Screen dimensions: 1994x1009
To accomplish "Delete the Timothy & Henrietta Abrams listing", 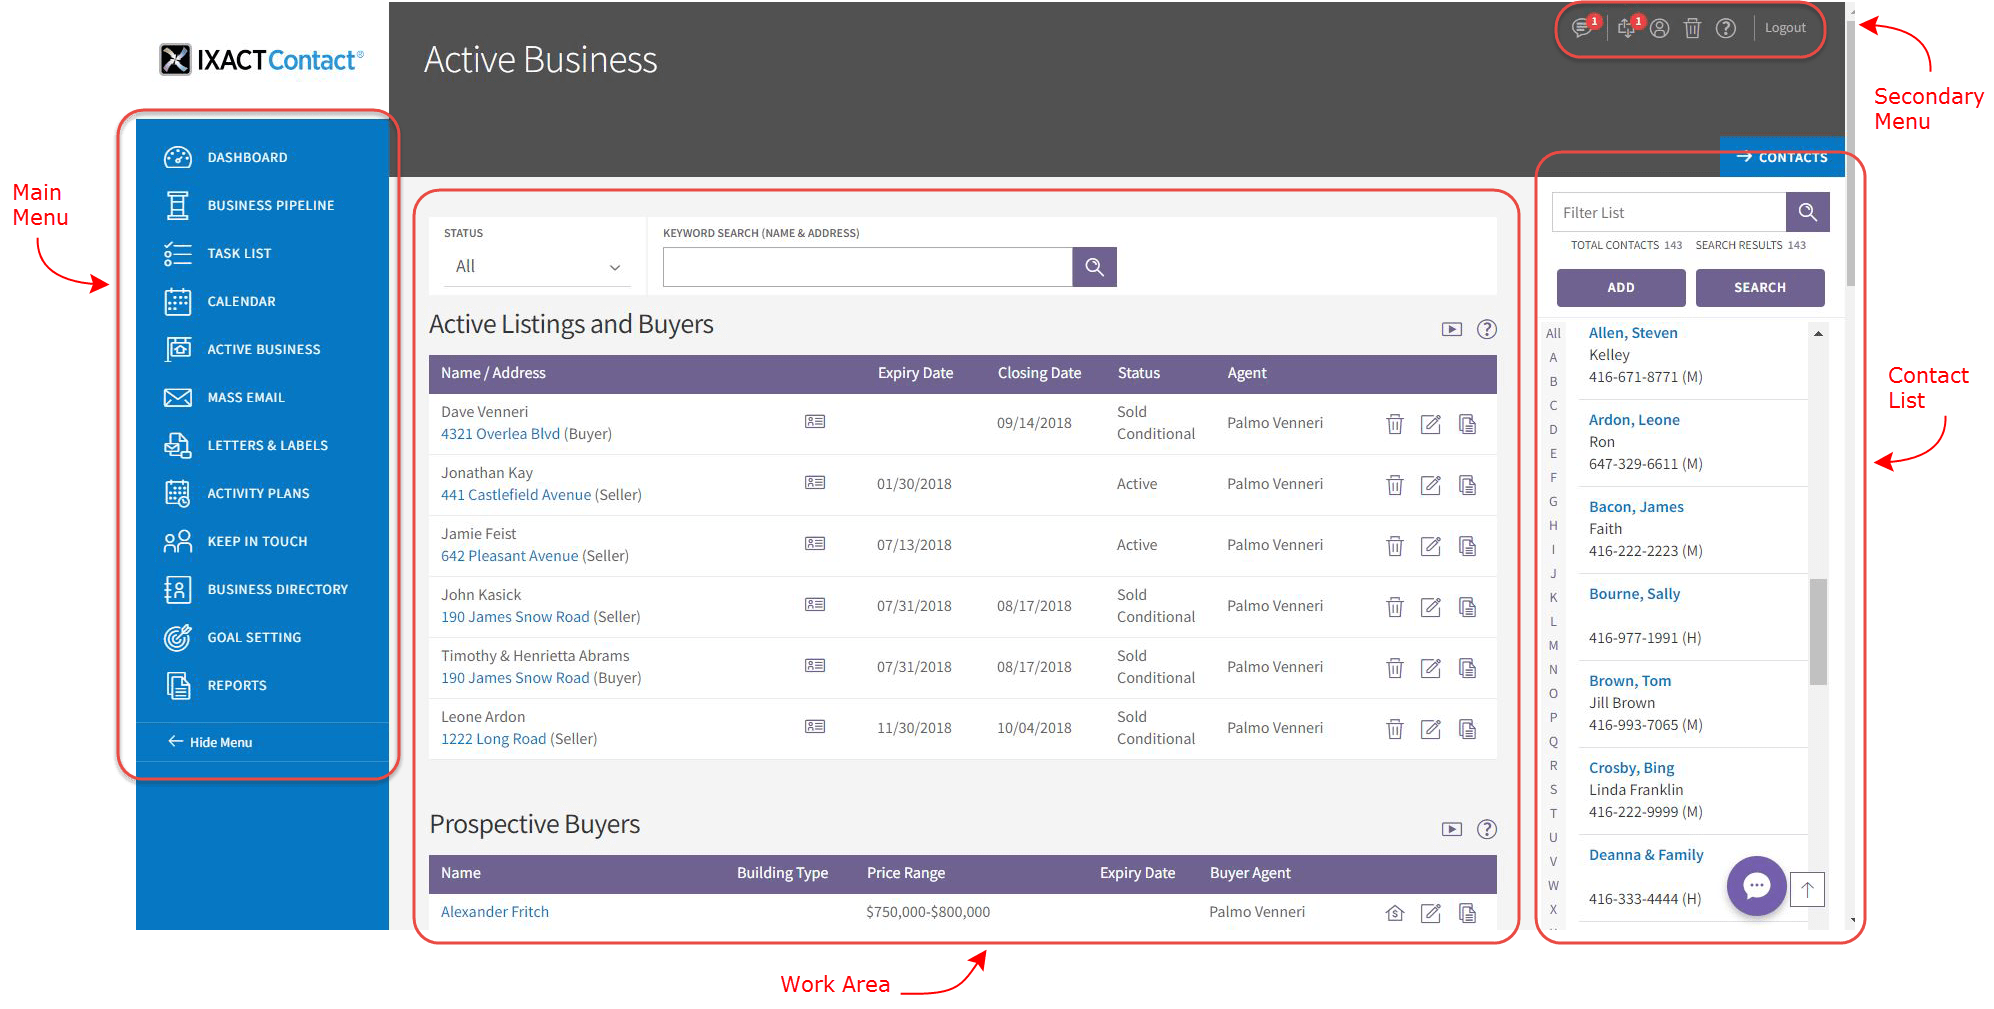I will (x=1395, y=668).
